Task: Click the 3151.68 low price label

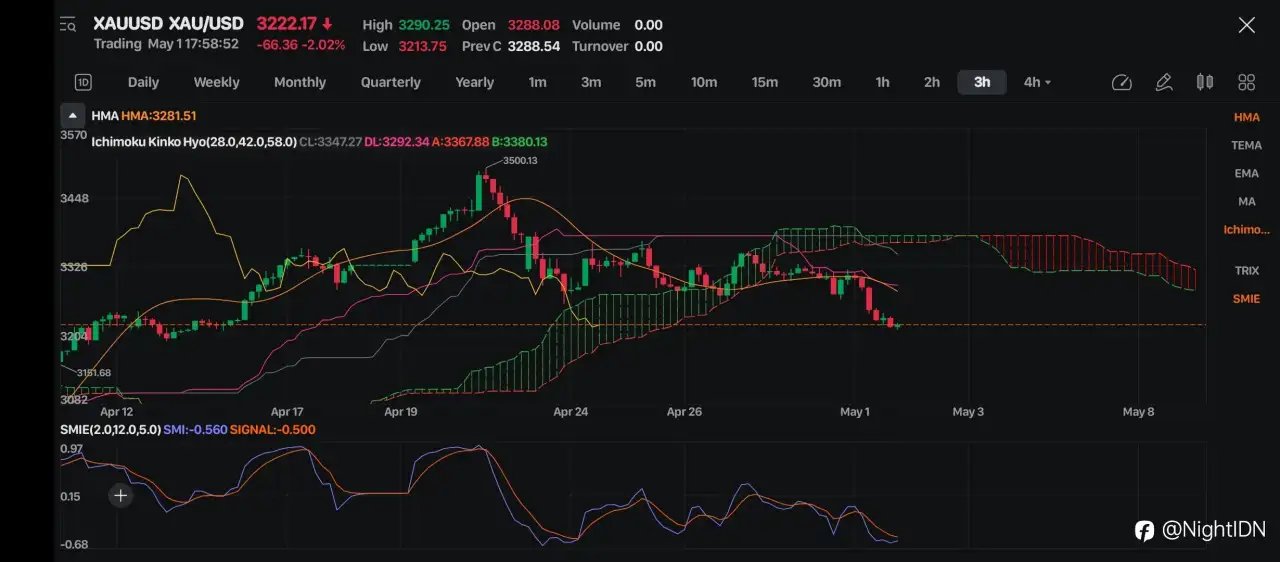Action: tap(93, 373)
